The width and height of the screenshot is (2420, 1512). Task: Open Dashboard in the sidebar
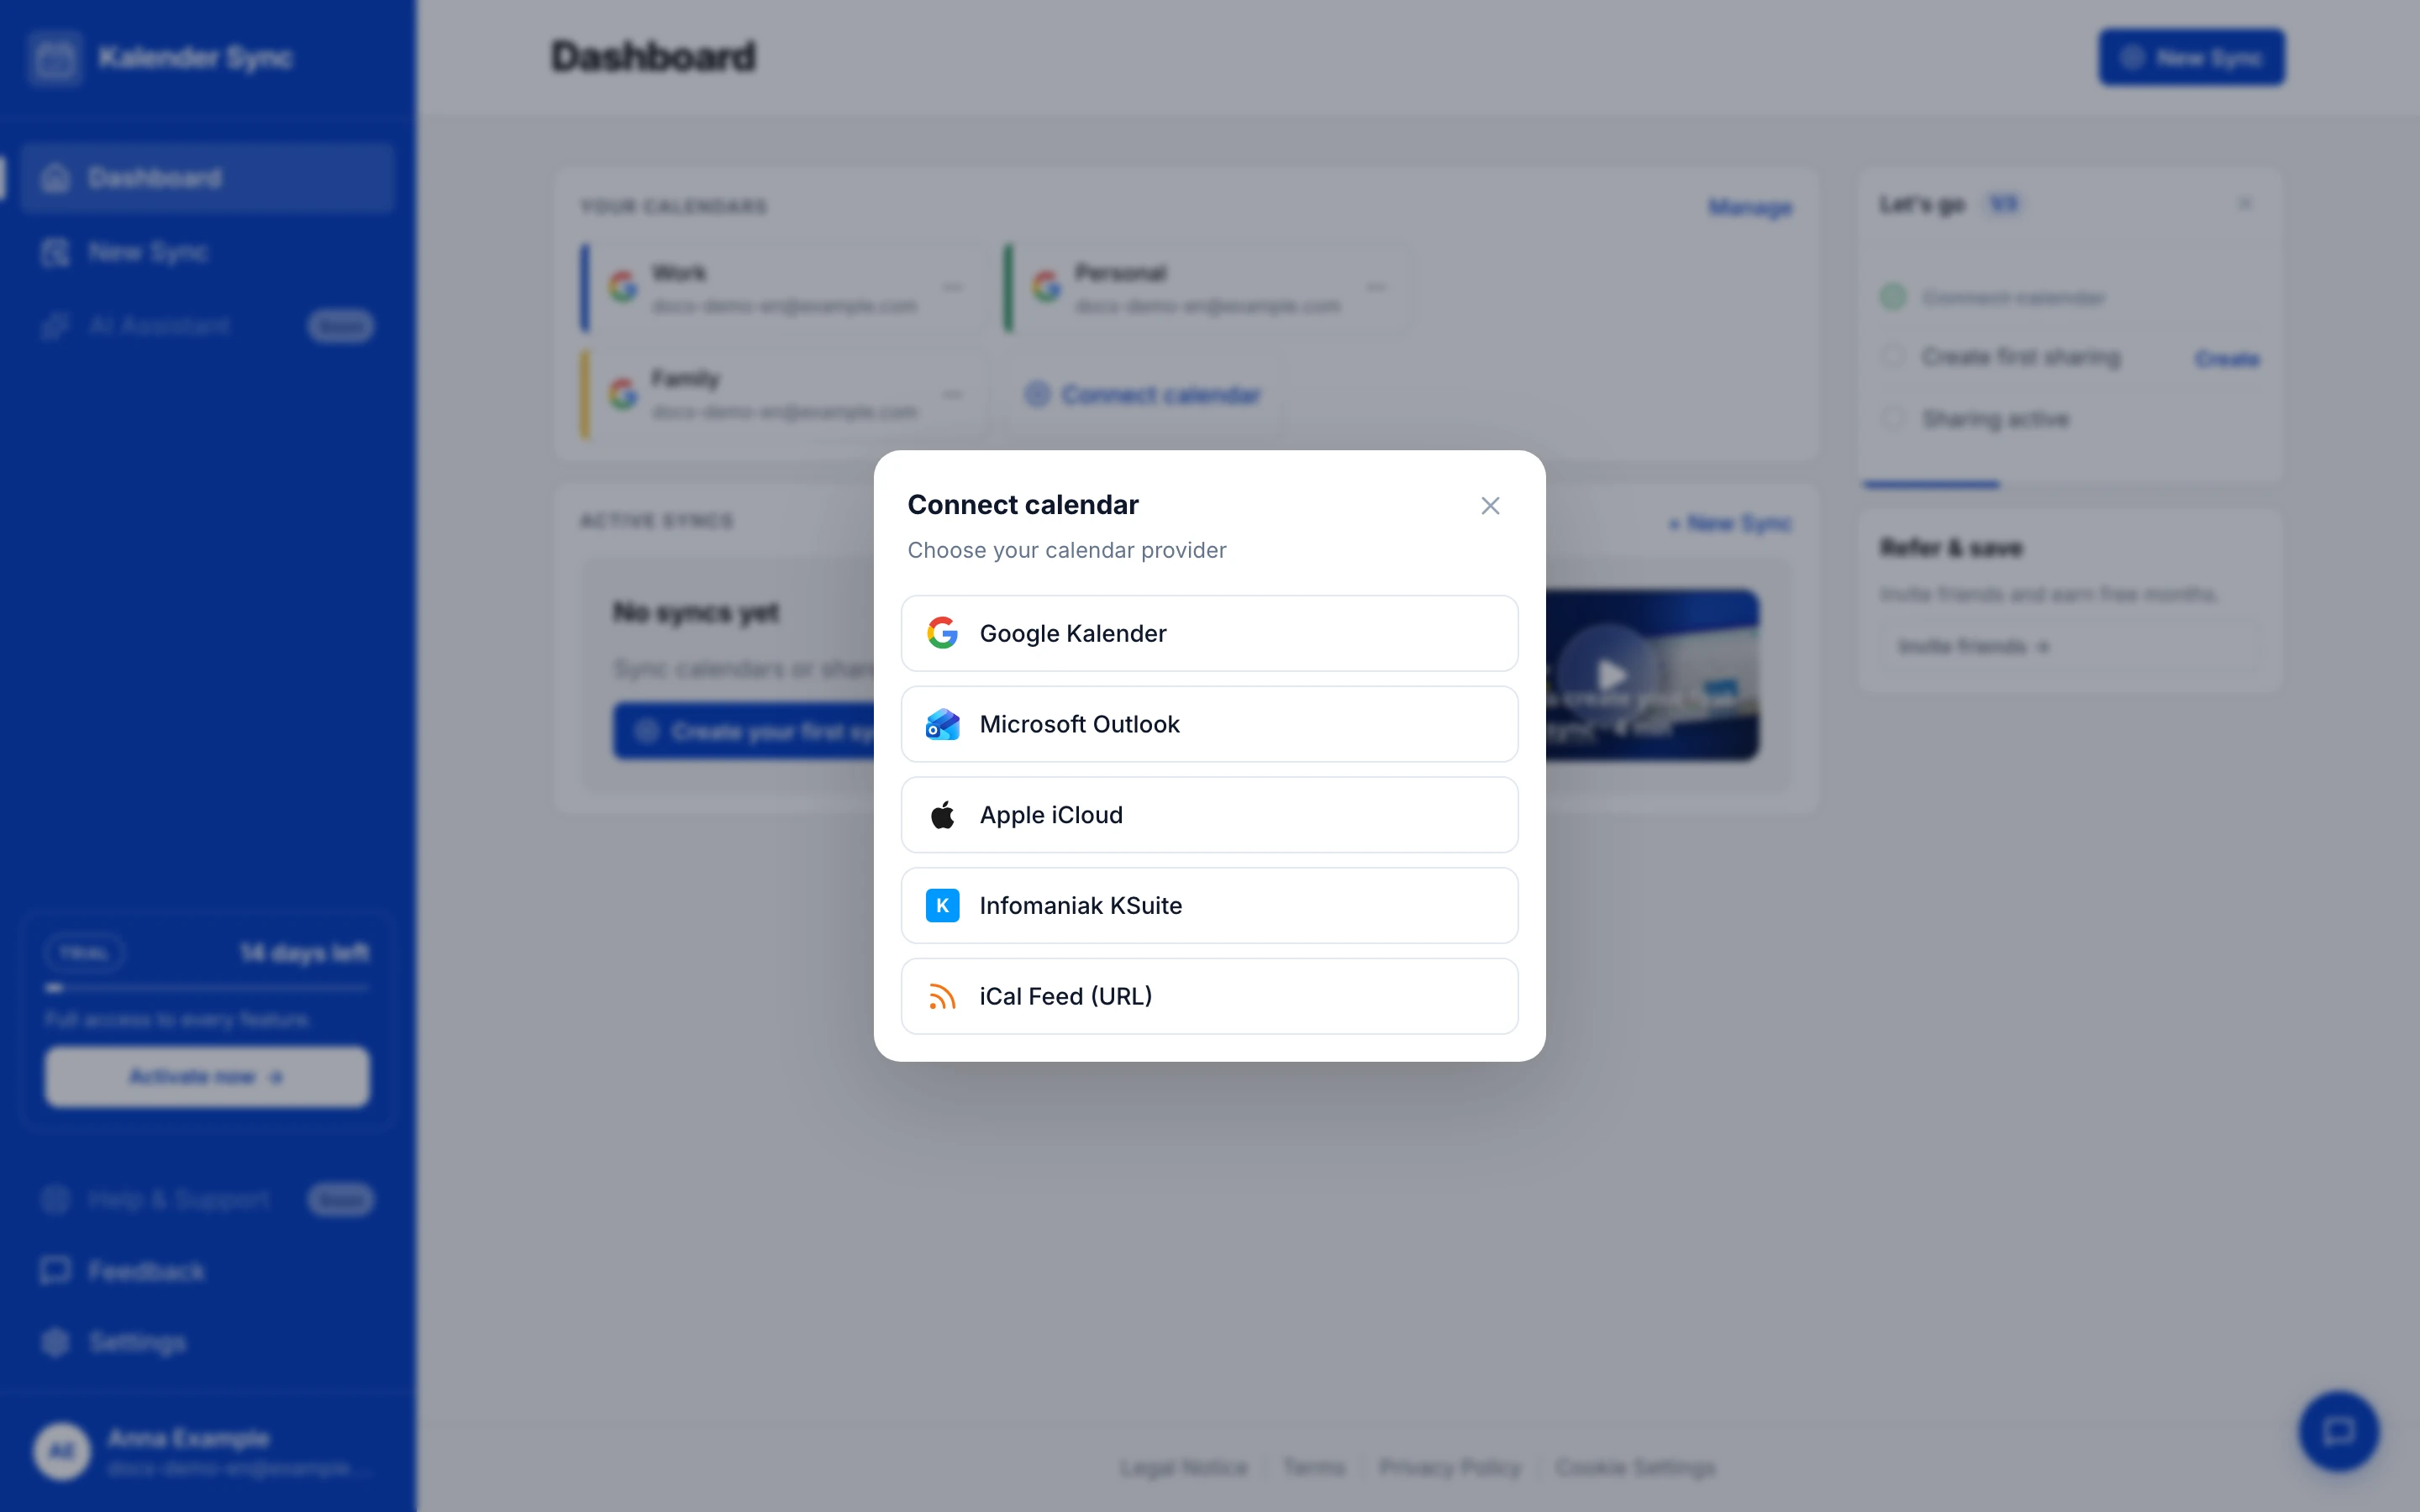207,178
